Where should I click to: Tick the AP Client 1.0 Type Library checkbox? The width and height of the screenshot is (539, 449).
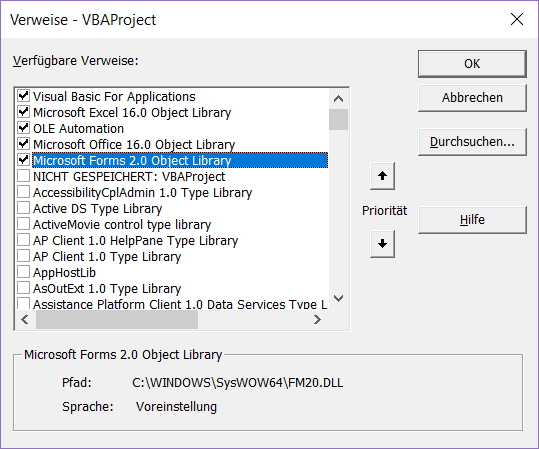23,256
